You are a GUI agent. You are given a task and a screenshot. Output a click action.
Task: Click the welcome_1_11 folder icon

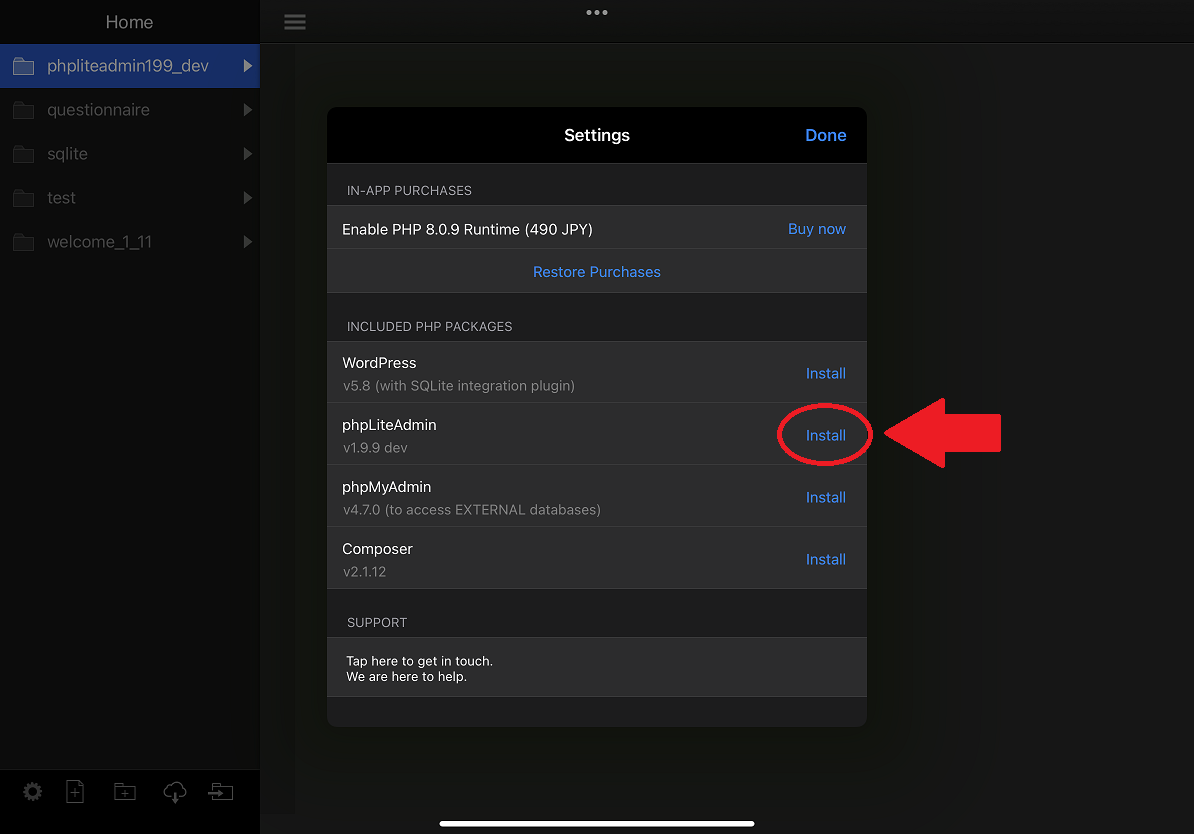(x=24, y=242)
